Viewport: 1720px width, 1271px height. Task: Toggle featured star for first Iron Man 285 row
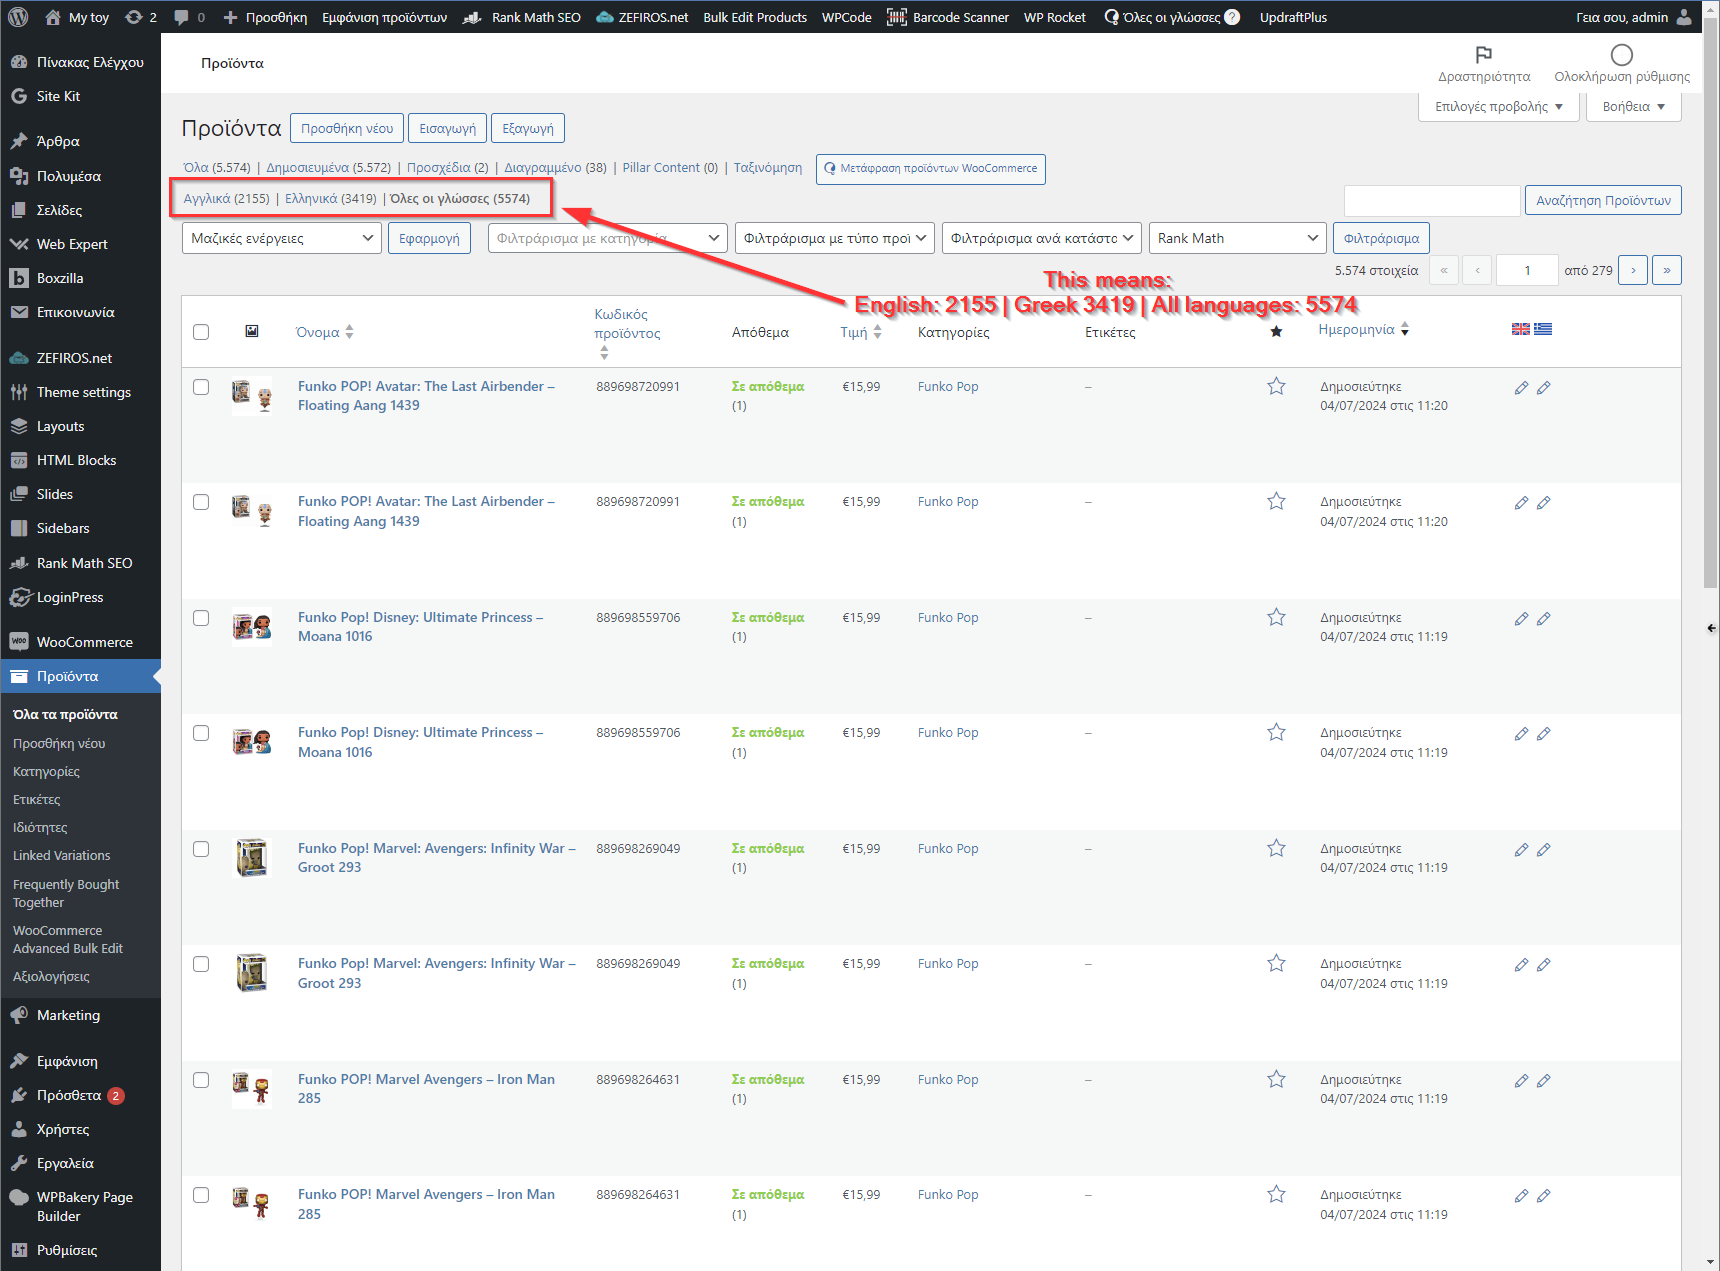1276,1079
